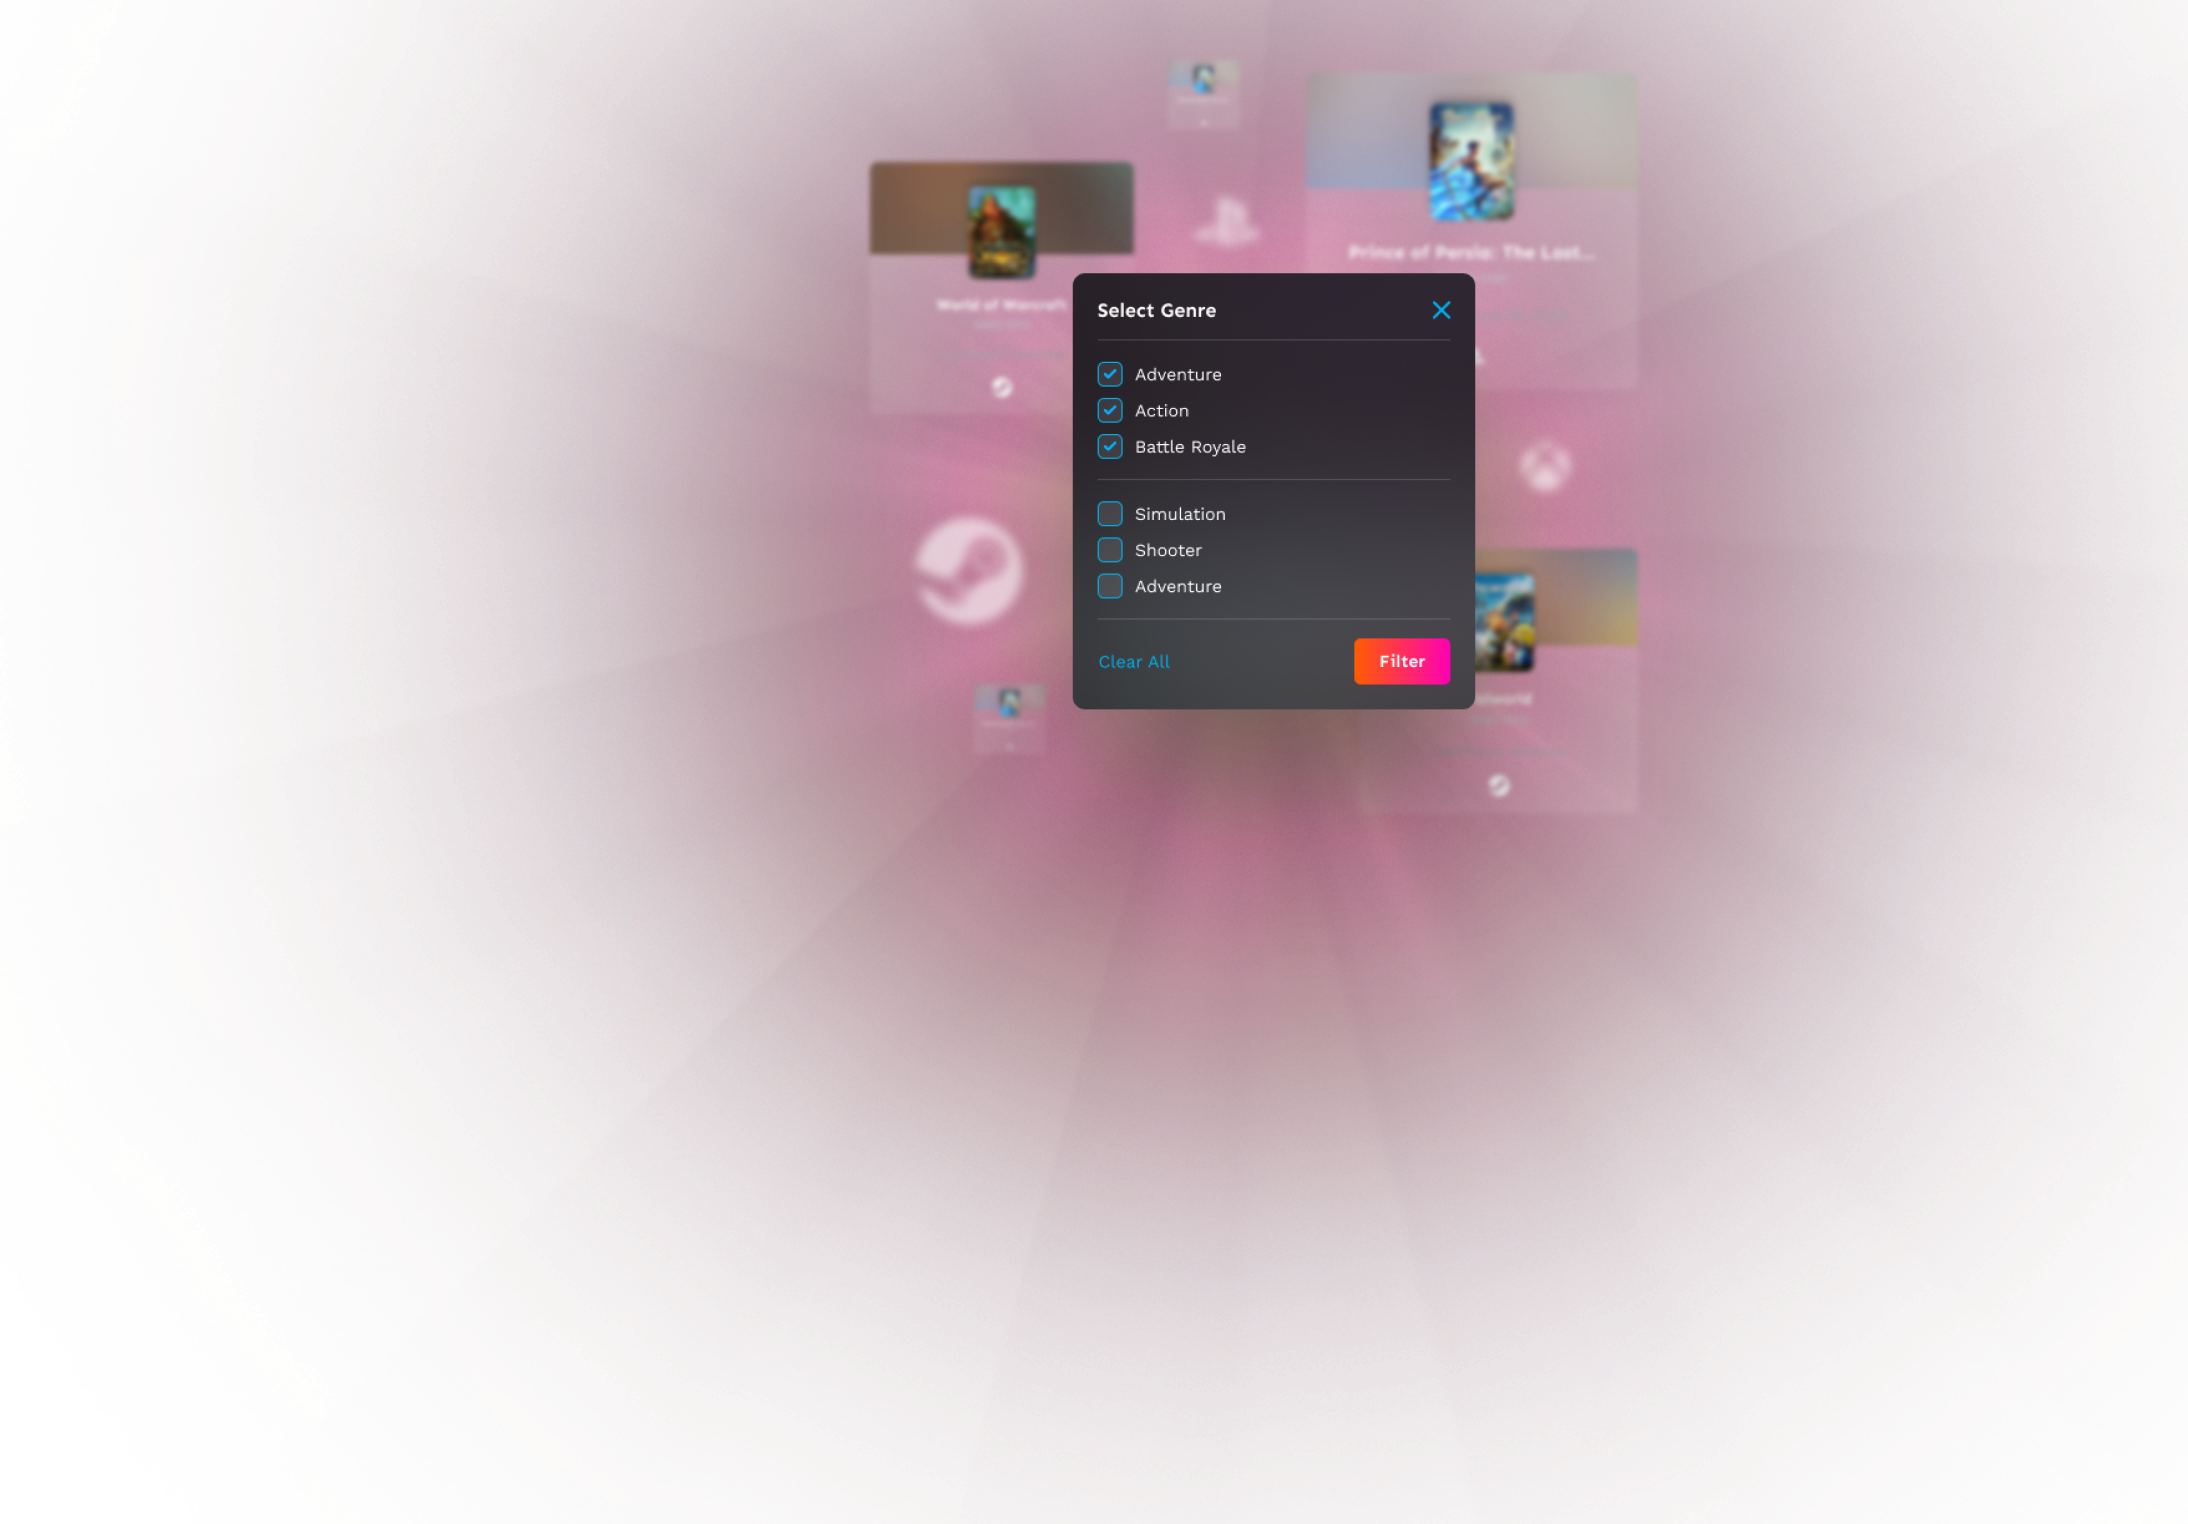Uncheck the checked Adventure genre checkbox
2188x1524 pixels.
tap(1110, 374)
